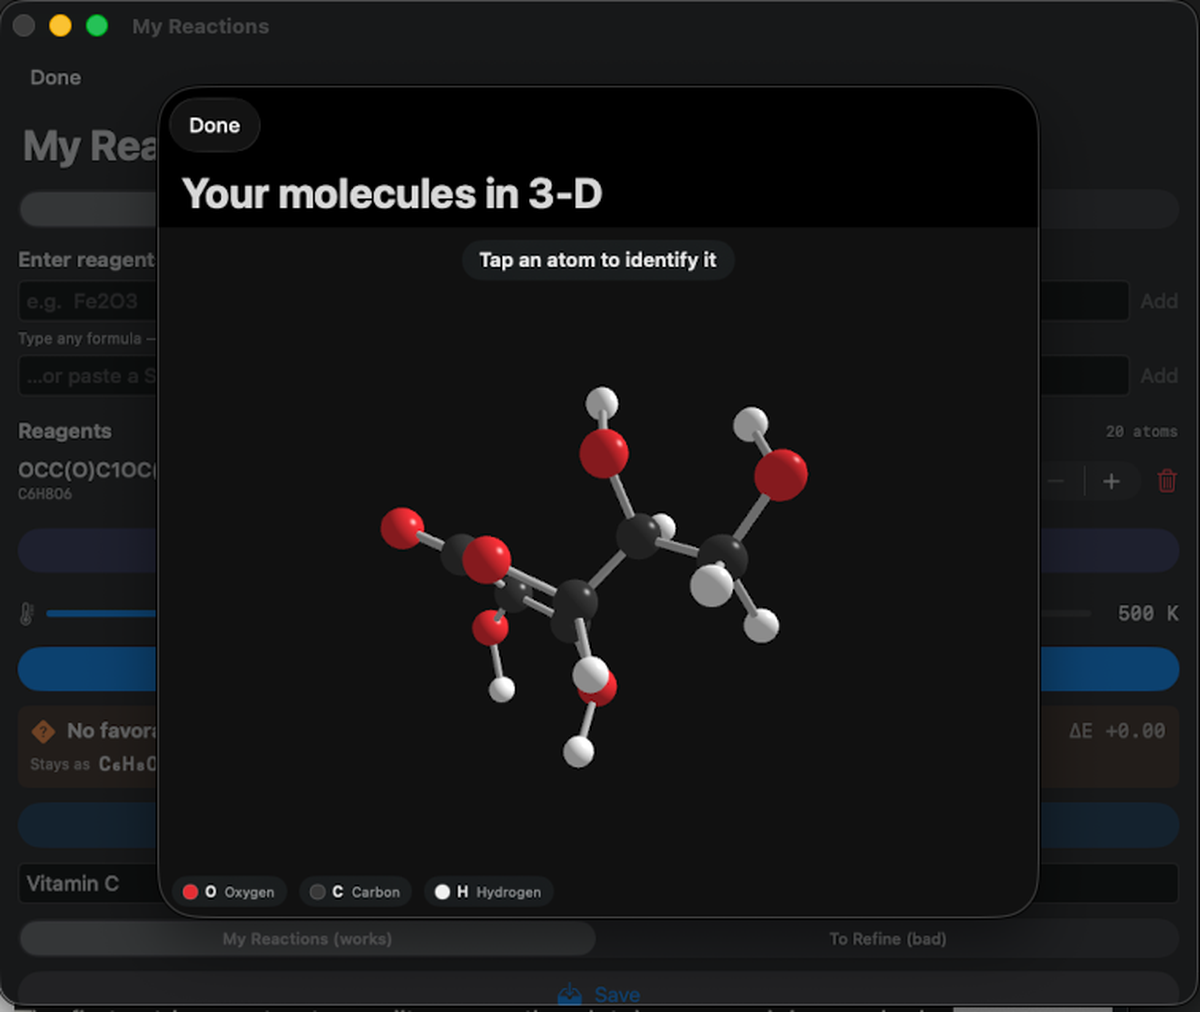Viewport: 1200px width, 1012px height.
Task: Click the 500 K temperature value
Action: point(1147,613)
